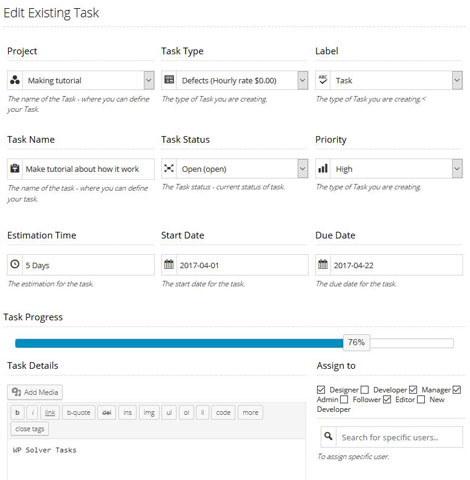Screen dimensions: 470x480
Task: Click the close tags button
Action: [29, 429]
